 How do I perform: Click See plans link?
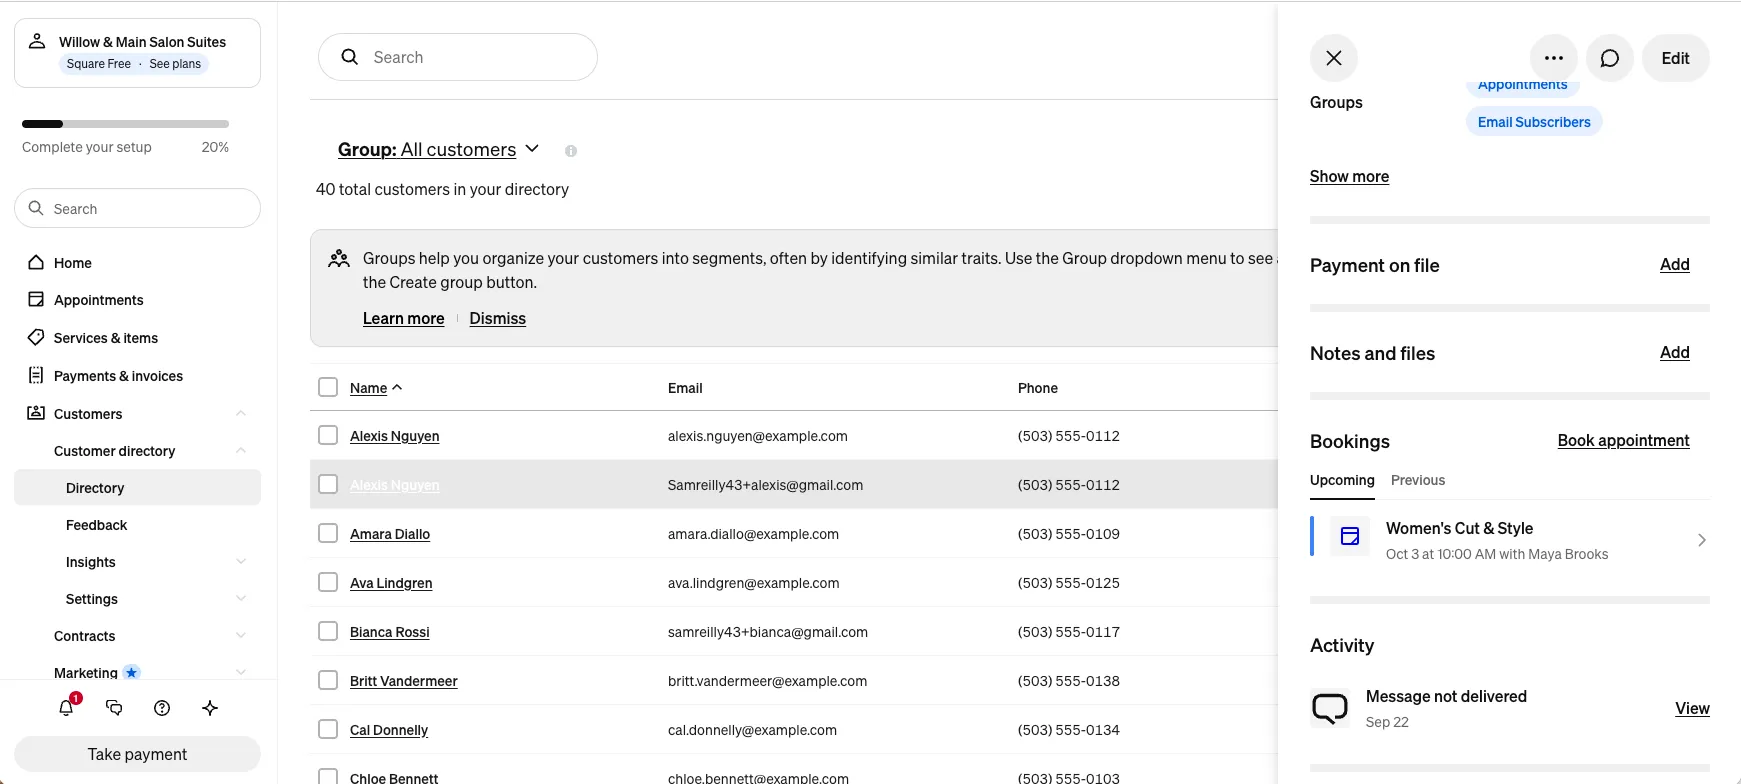click(175, 64)
